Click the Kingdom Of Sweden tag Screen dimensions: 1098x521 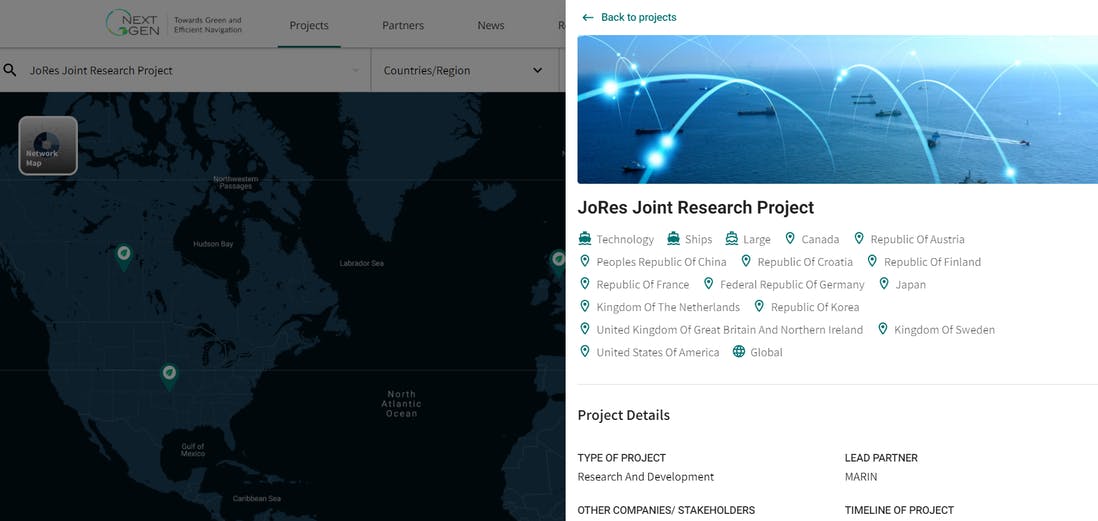point(944,329)
